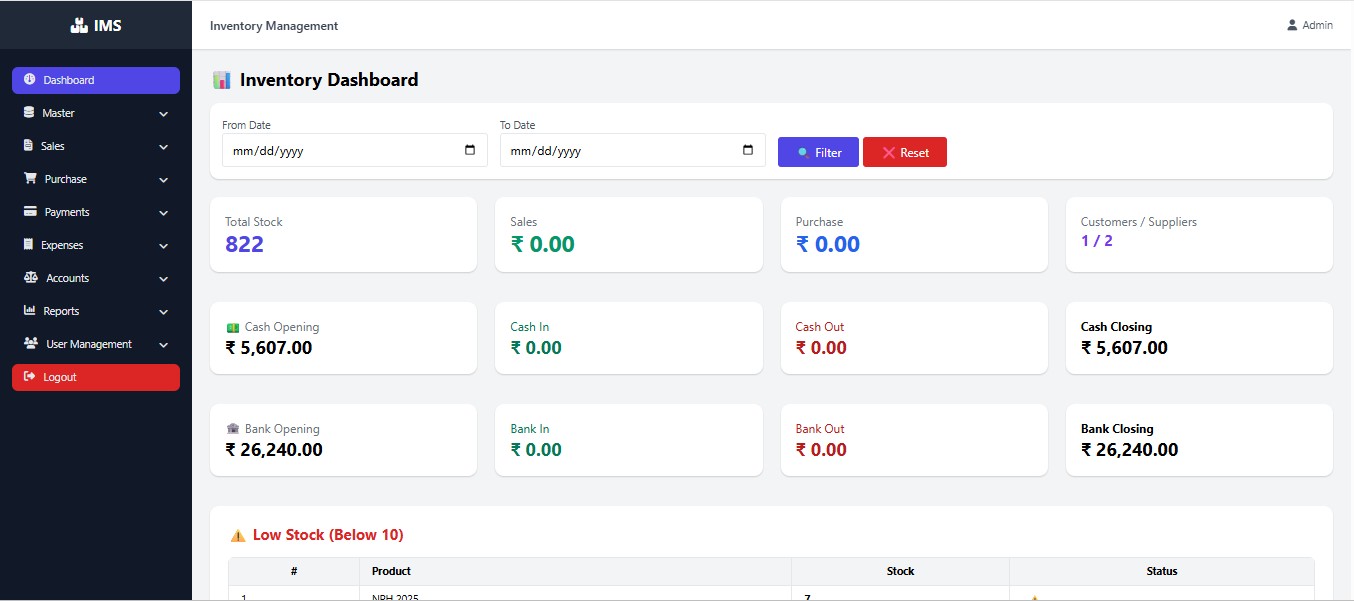1354x601 pixels.
Task: Expand the Master menu chevron
Action: coord(163,114)
